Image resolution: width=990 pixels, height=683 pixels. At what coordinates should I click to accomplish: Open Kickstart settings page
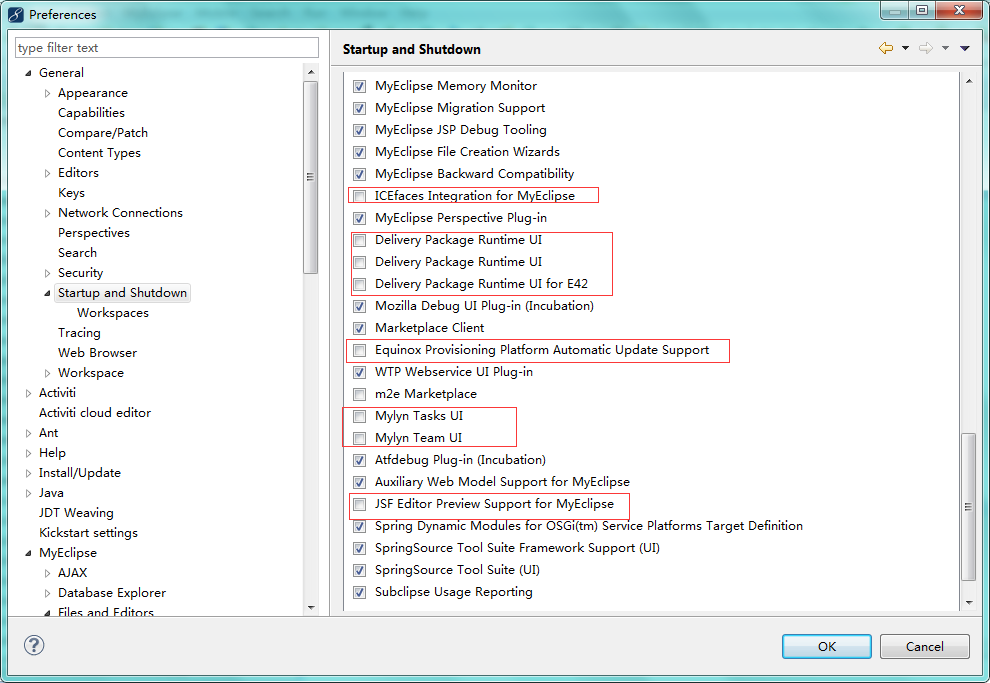pos(88,533)
